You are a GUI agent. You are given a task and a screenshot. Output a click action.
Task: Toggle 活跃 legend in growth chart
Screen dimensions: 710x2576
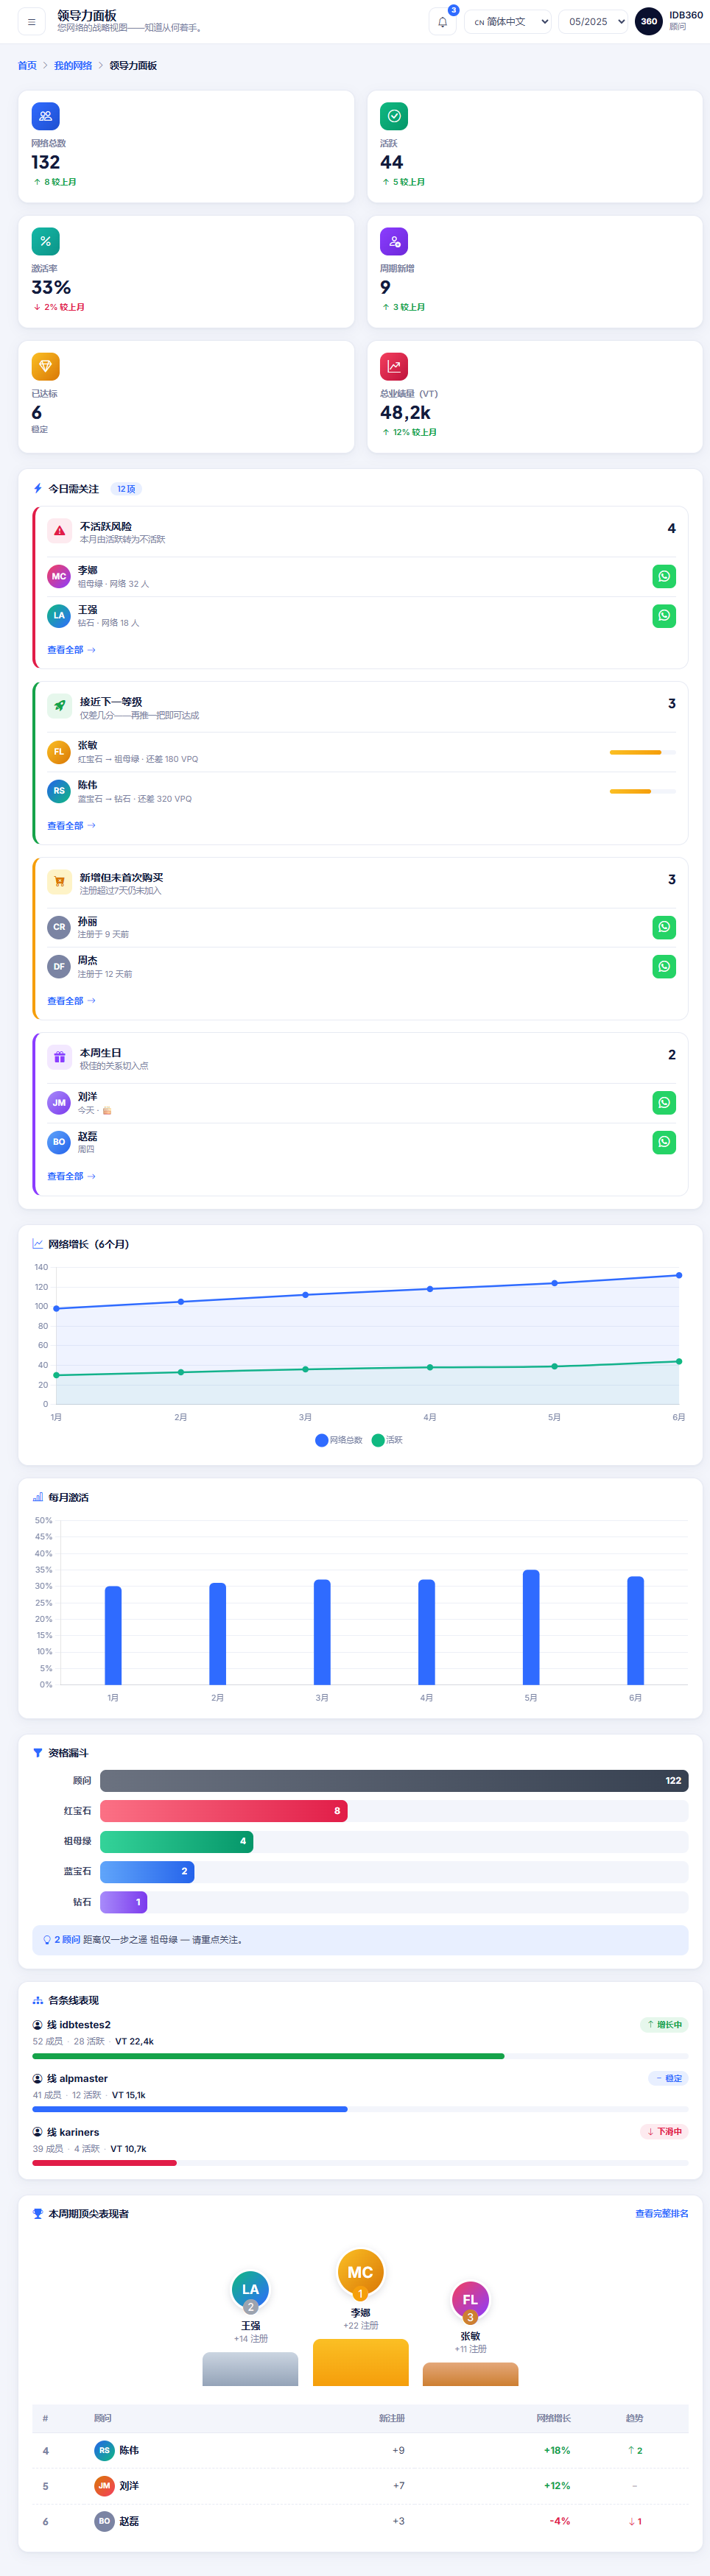(387, 1440)
